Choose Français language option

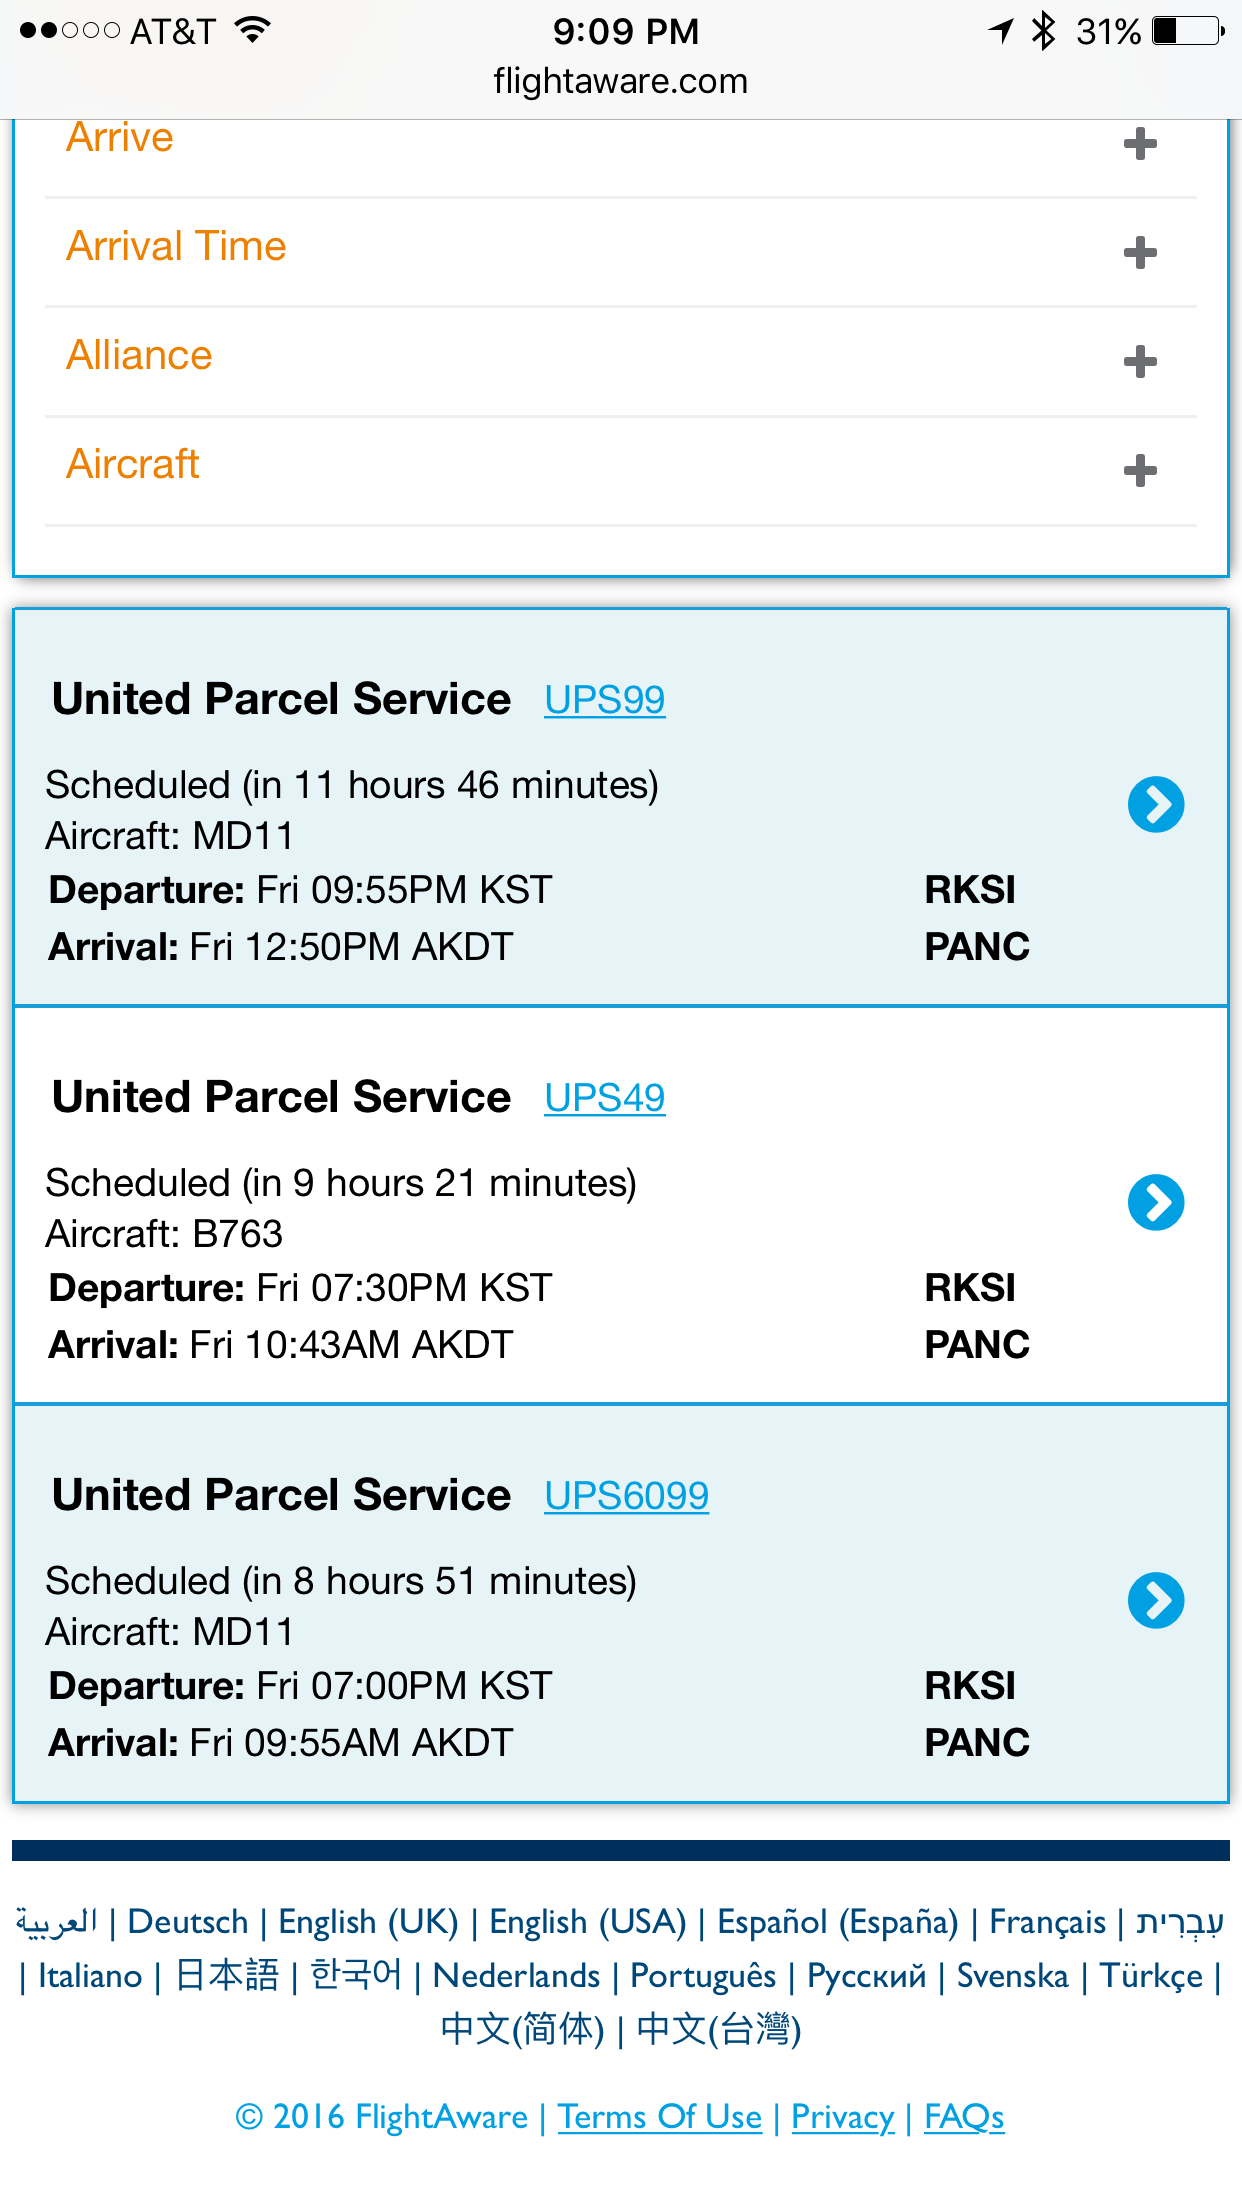click(1047, 1922)
